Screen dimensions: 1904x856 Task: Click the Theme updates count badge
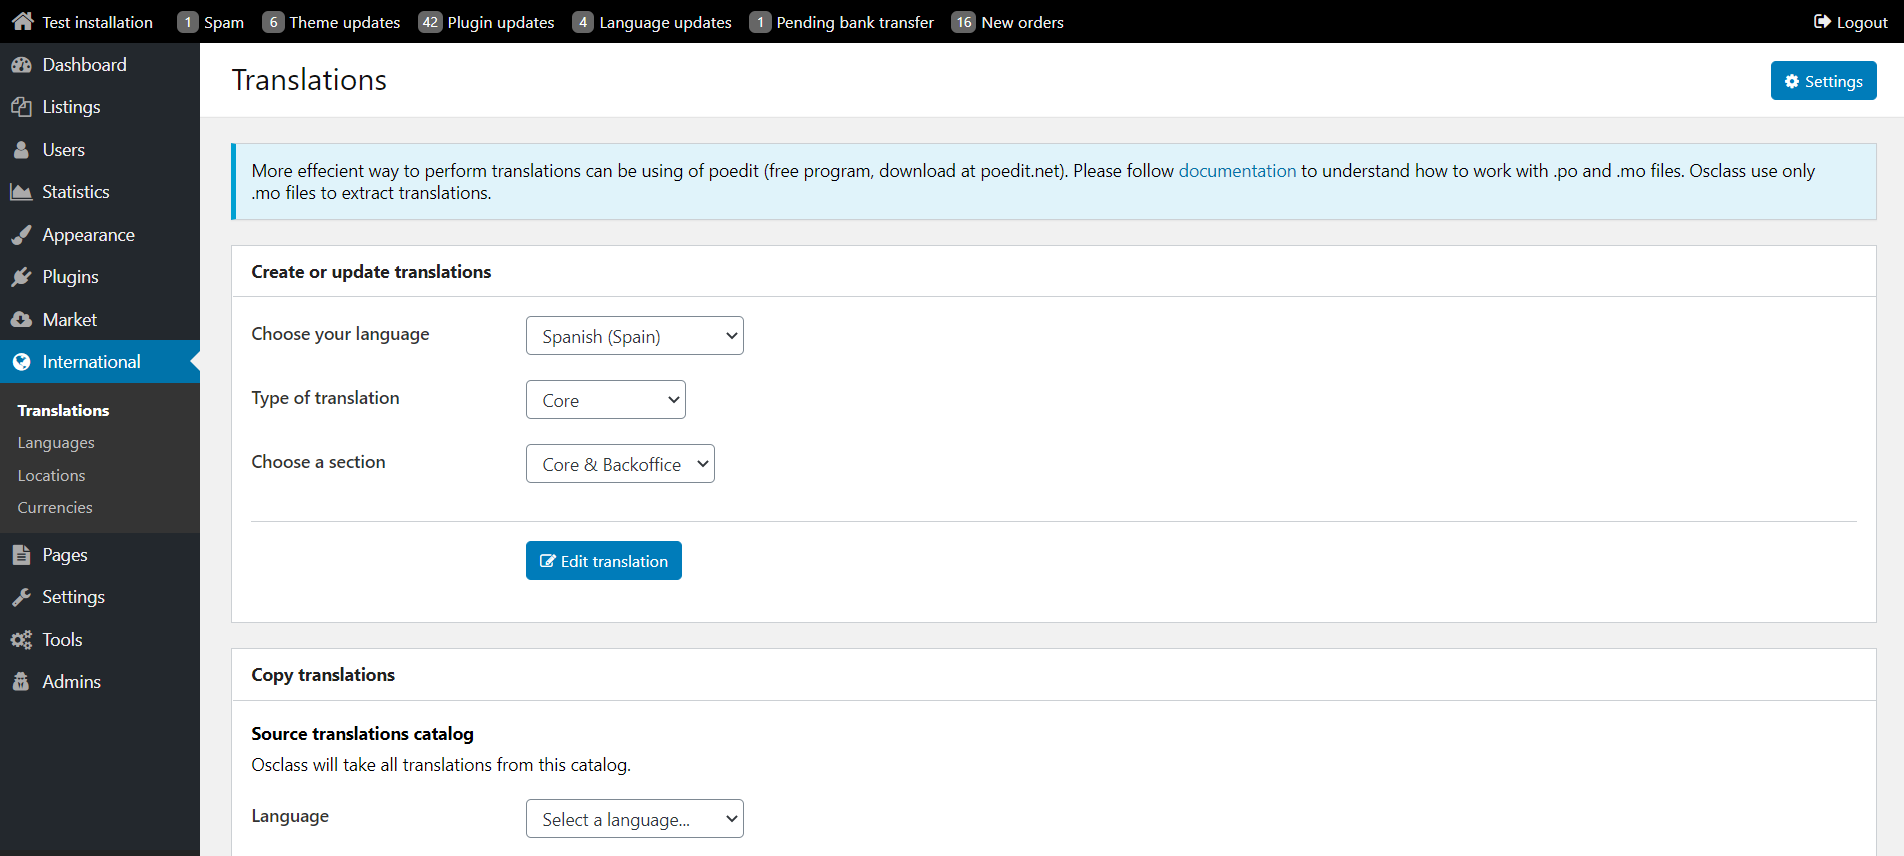pyautogui.click(x=273, y=22)
